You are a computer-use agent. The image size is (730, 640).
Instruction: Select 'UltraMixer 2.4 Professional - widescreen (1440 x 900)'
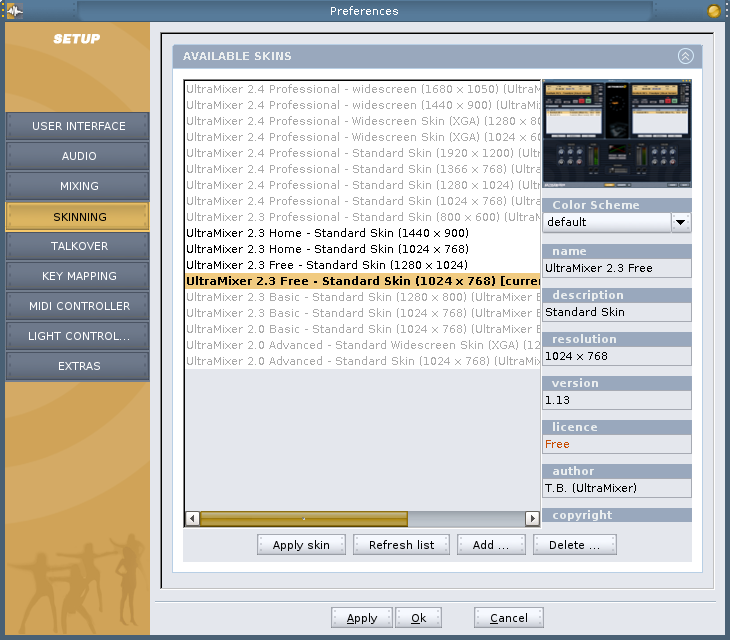tap(362, 105)
